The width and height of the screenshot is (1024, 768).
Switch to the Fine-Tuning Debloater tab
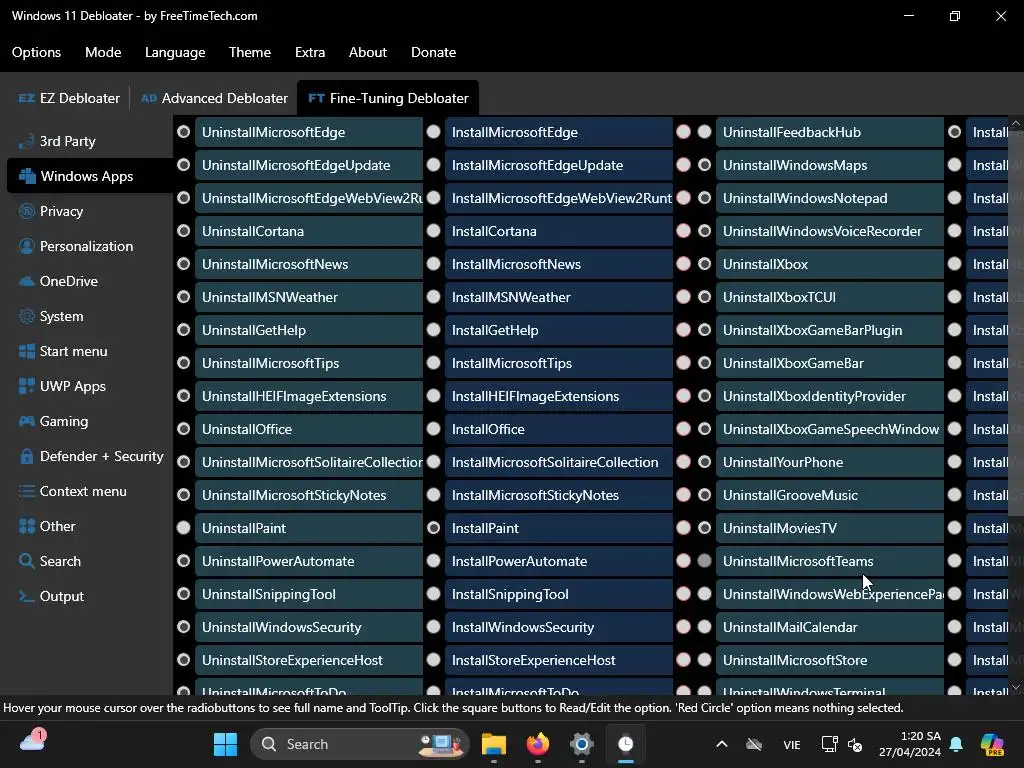click(x=388, y=98)
